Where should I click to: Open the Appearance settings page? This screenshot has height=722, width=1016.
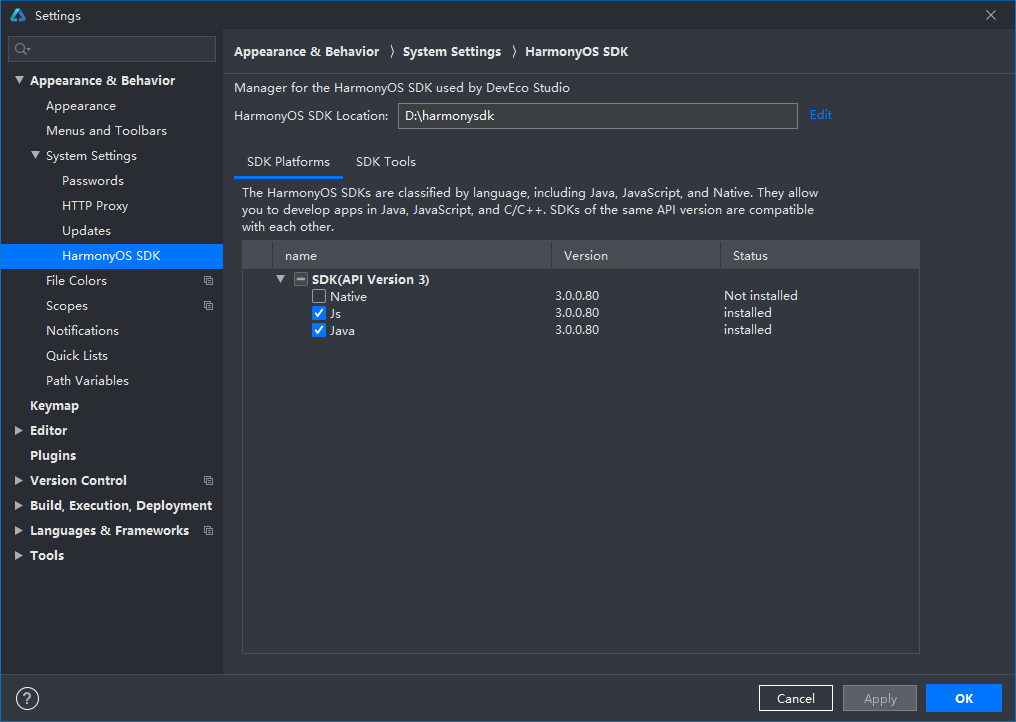81,106
